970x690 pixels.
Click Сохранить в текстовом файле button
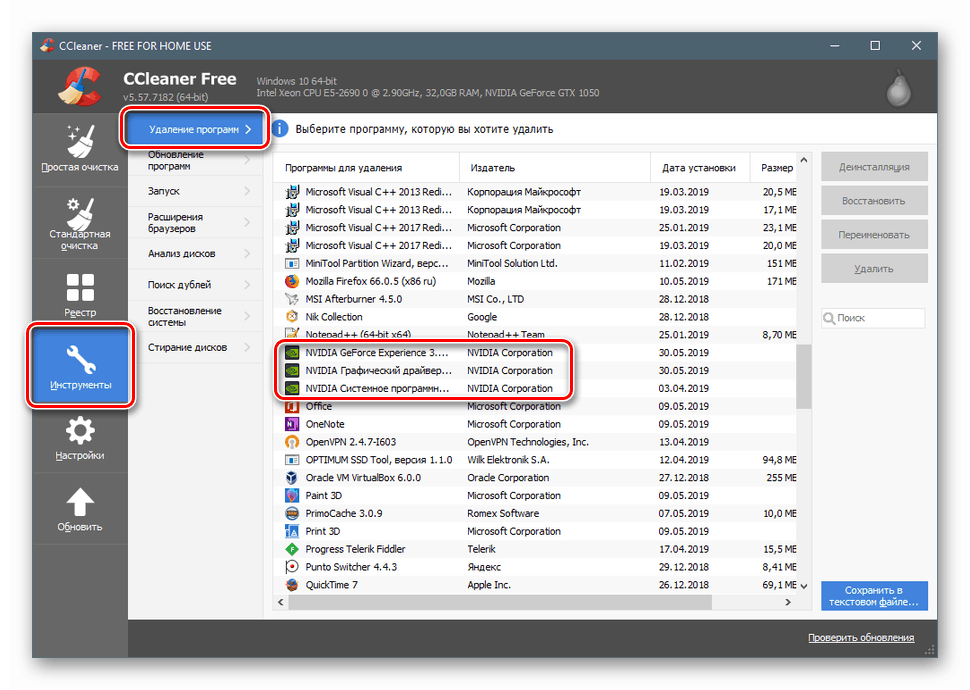coord(872,594)
